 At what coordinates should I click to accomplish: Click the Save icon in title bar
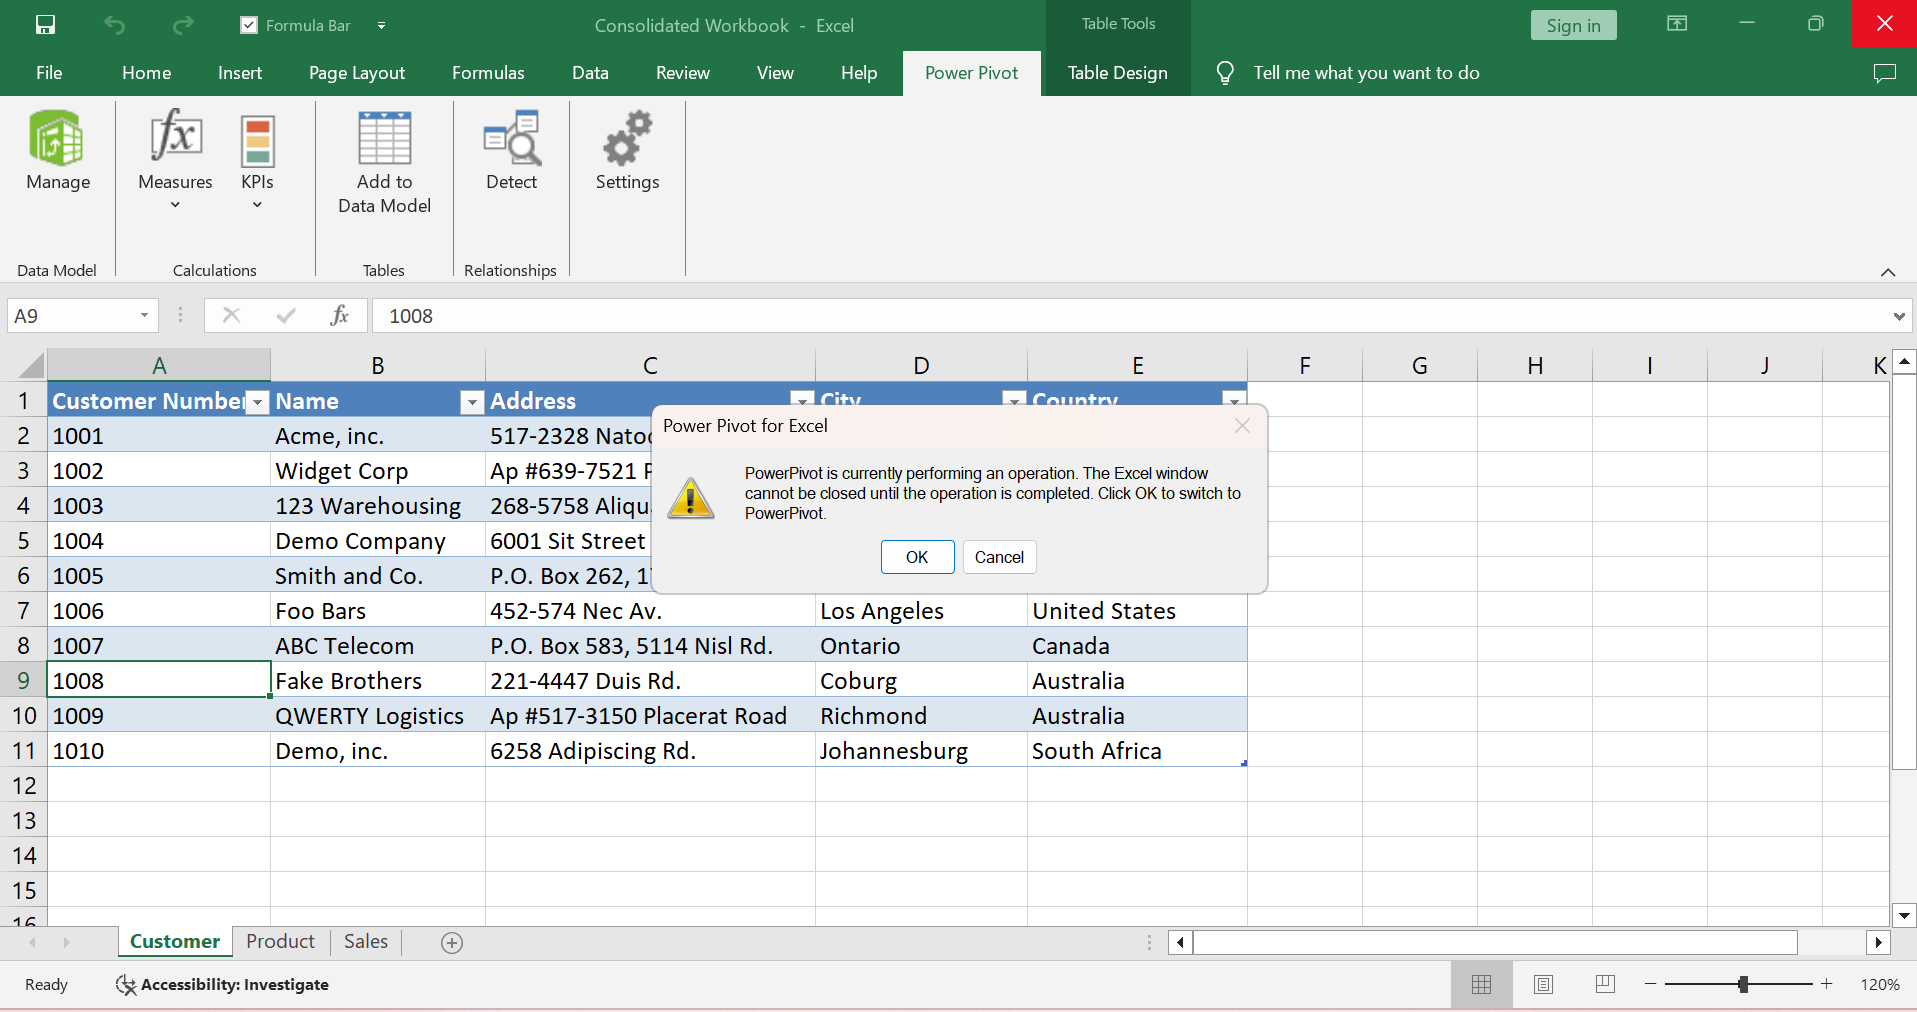(x=45, y=25)
